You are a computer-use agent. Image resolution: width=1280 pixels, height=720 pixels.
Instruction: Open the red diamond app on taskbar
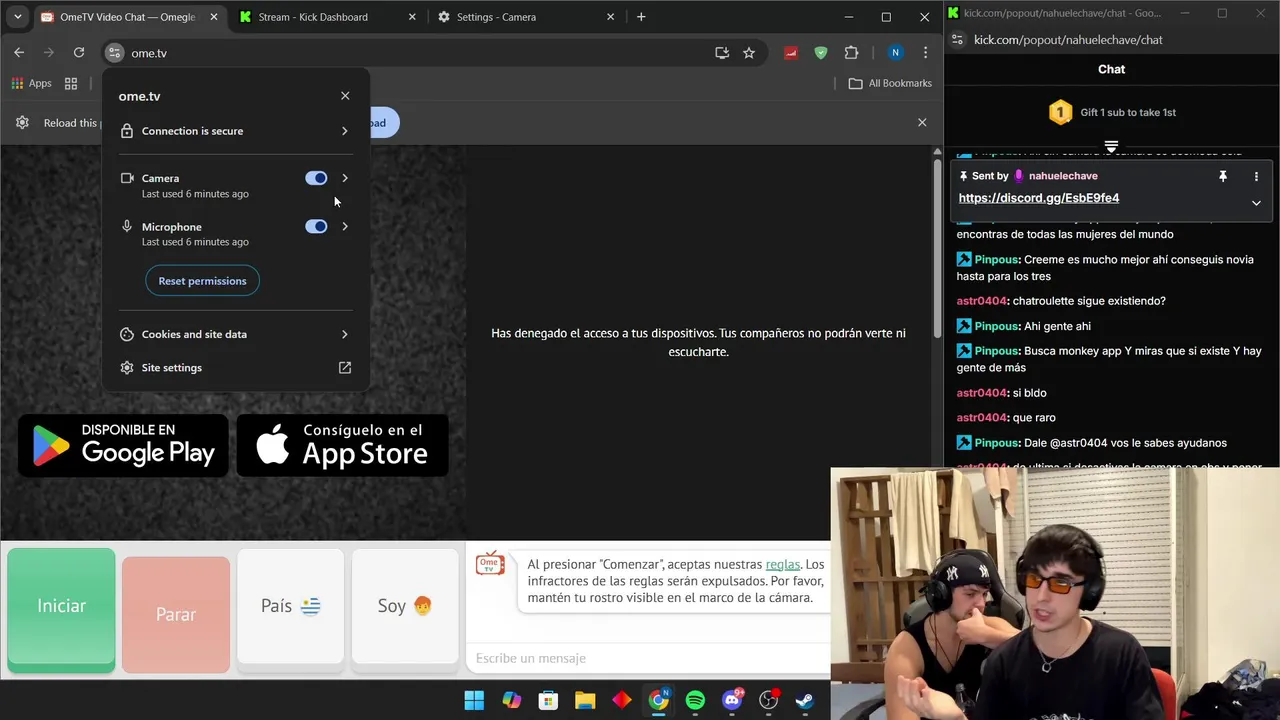point(621,700)
